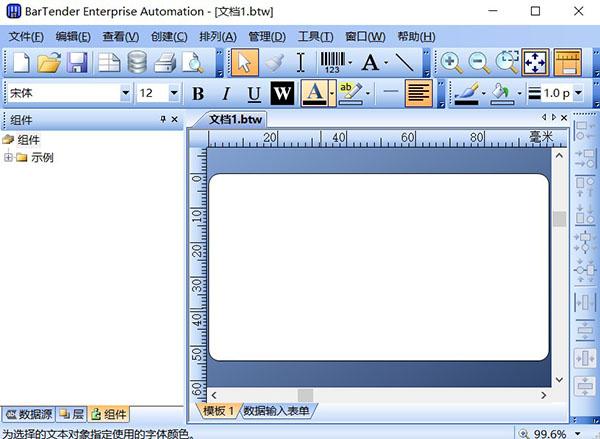Print the label using the printer icon
600x439 pixels.
(x=165, y=62)
